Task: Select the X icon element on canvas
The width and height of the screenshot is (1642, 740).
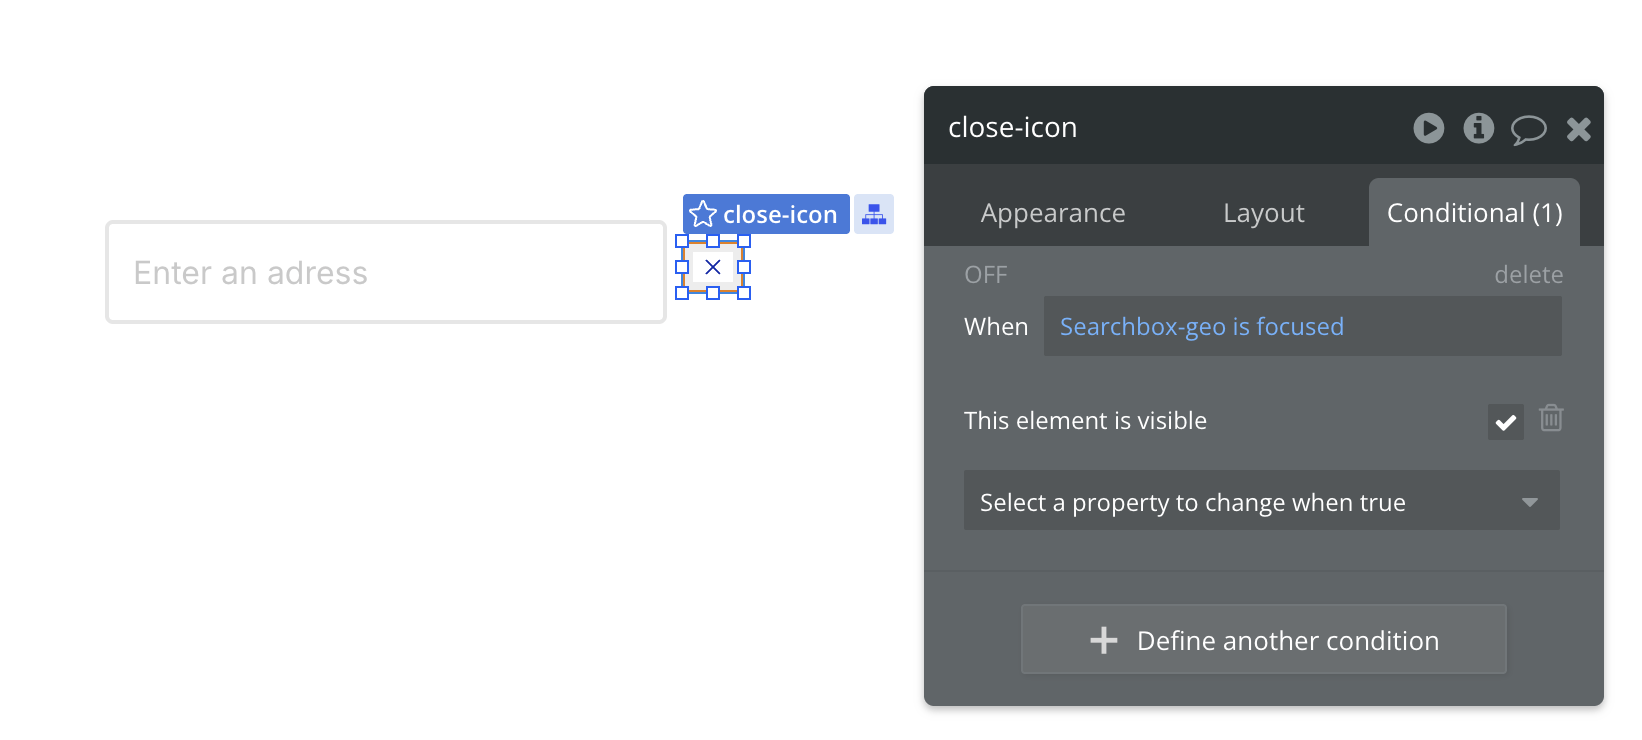Action: coord(713,267)
